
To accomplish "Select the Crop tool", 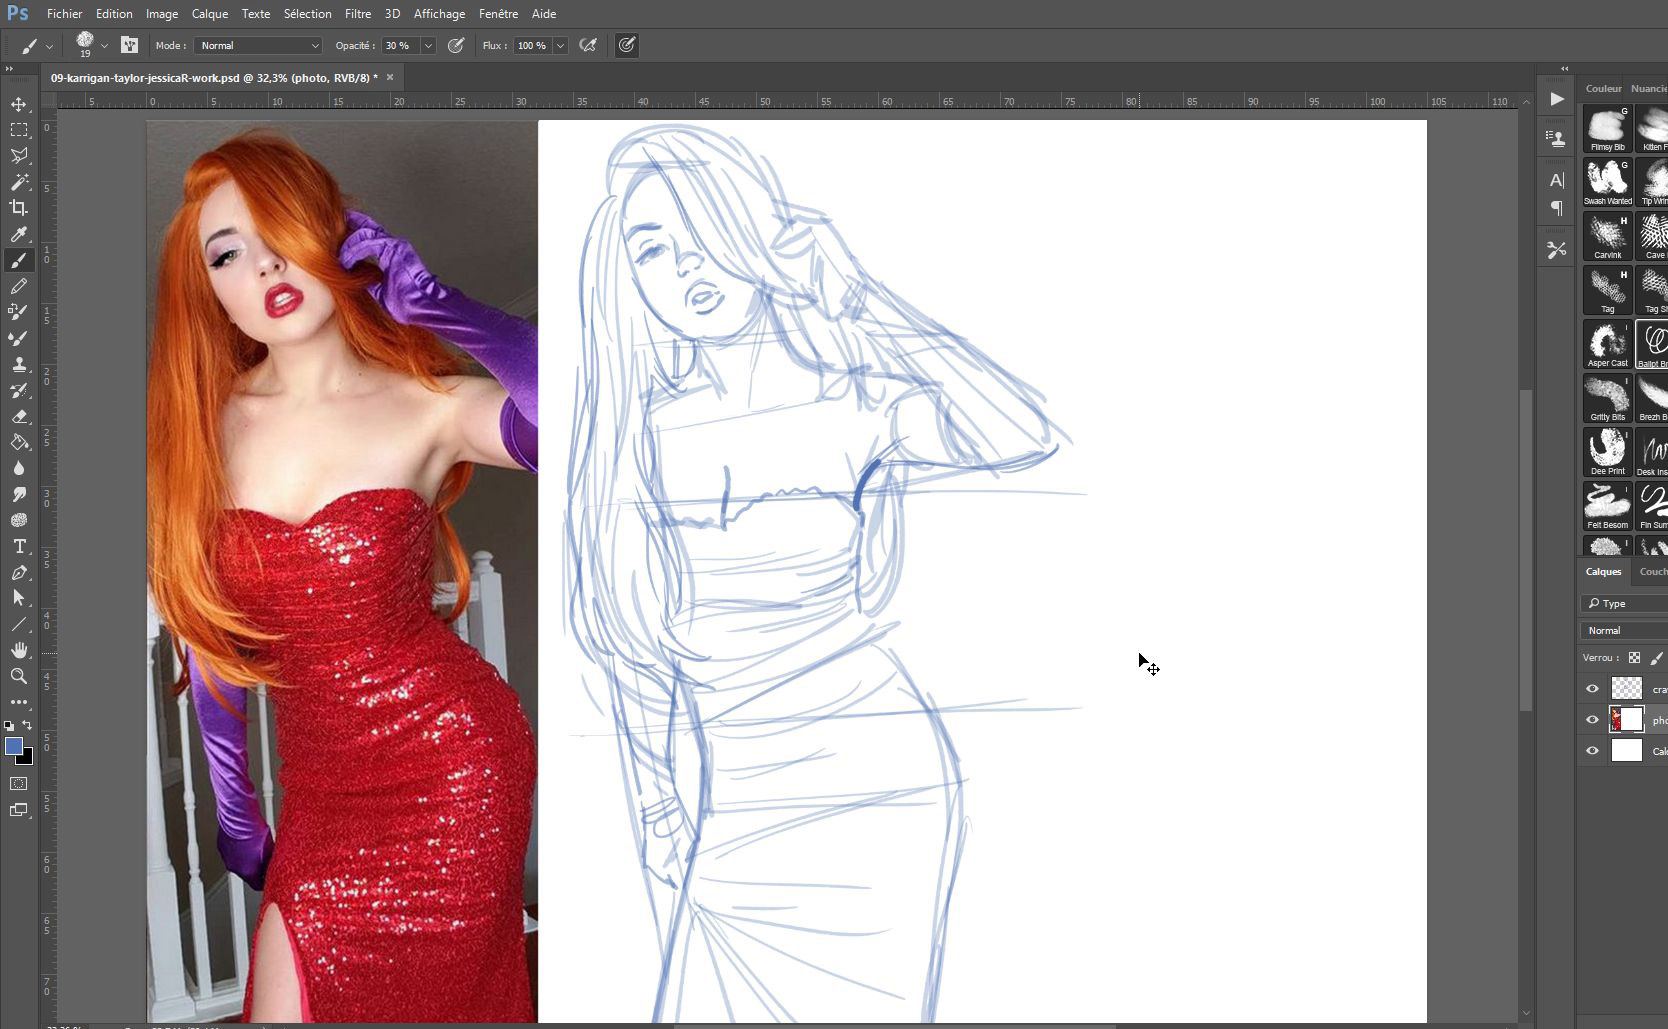I will pos(19,208).
